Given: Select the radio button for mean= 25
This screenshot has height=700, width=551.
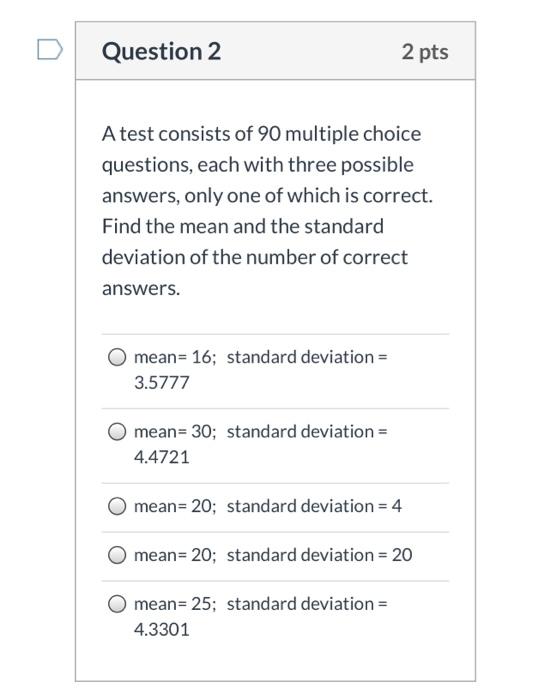Looking at the screenshot, I should pos(117,604).
